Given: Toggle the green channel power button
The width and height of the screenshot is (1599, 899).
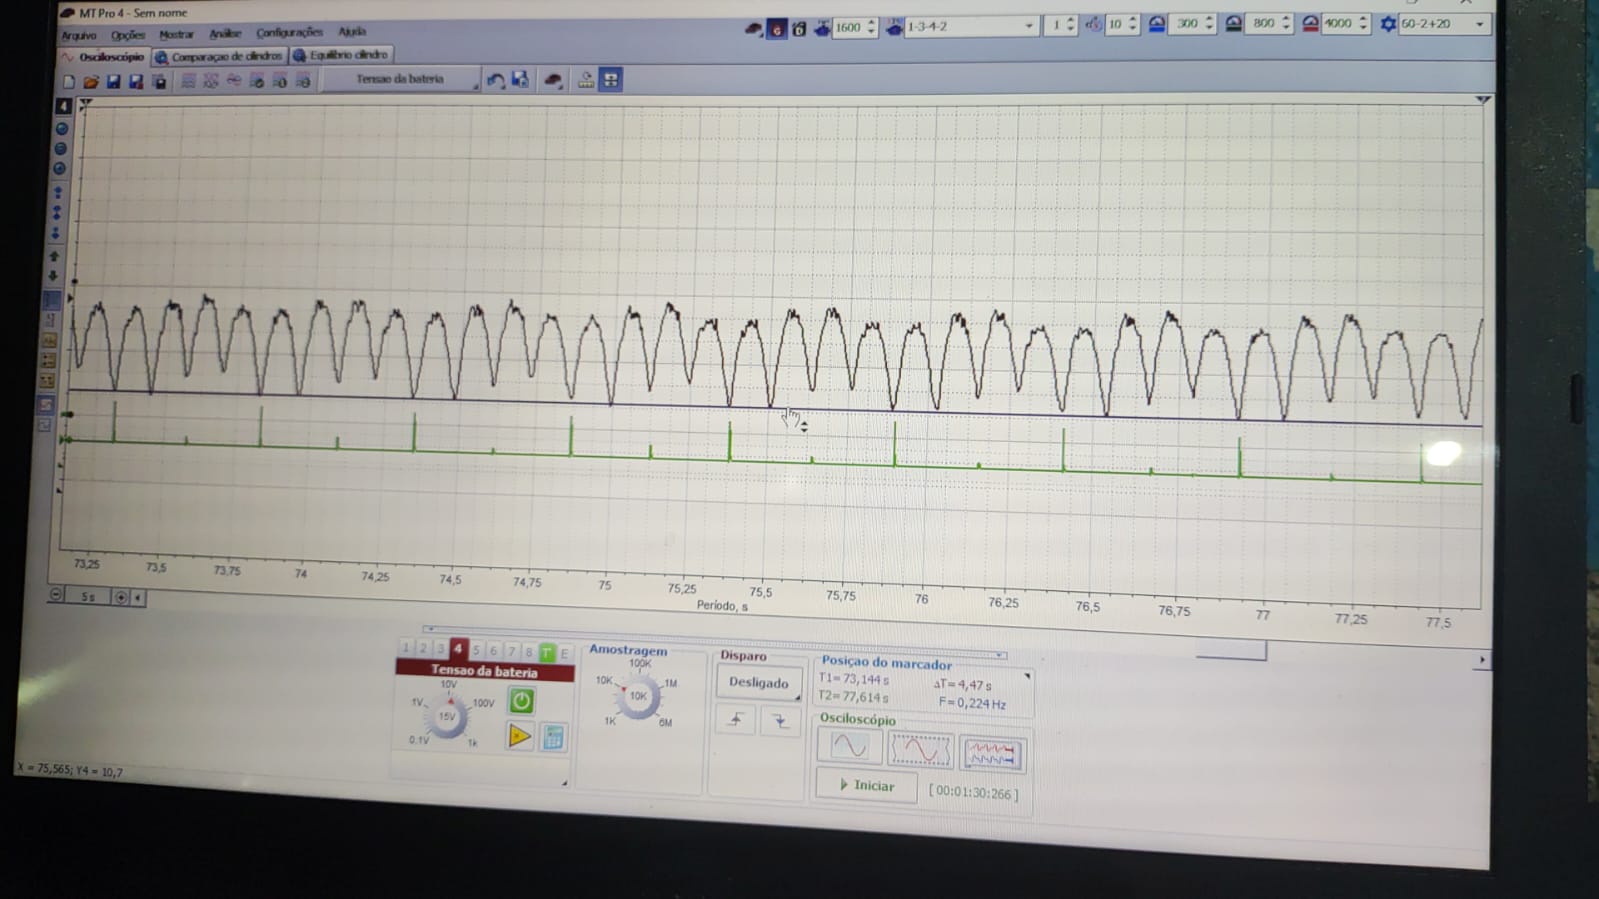Looking at the screenshot, I should click(521, 701).
